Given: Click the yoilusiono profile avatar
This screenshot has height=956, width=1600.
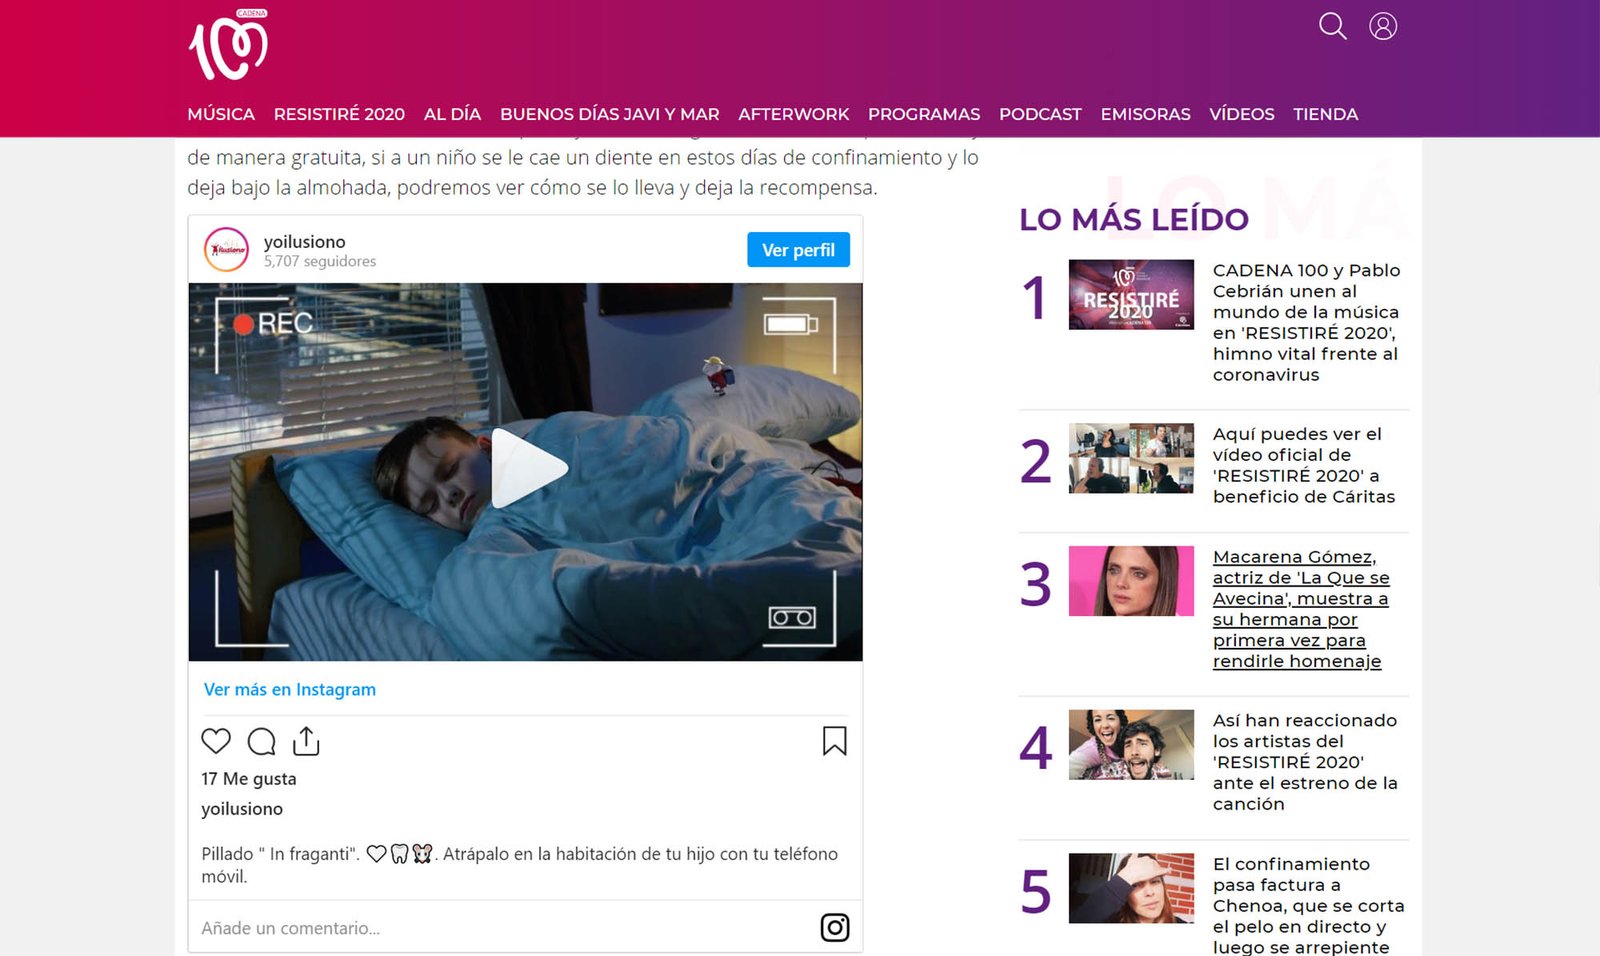Looking at the screenshot, I should tap(227, 250).
